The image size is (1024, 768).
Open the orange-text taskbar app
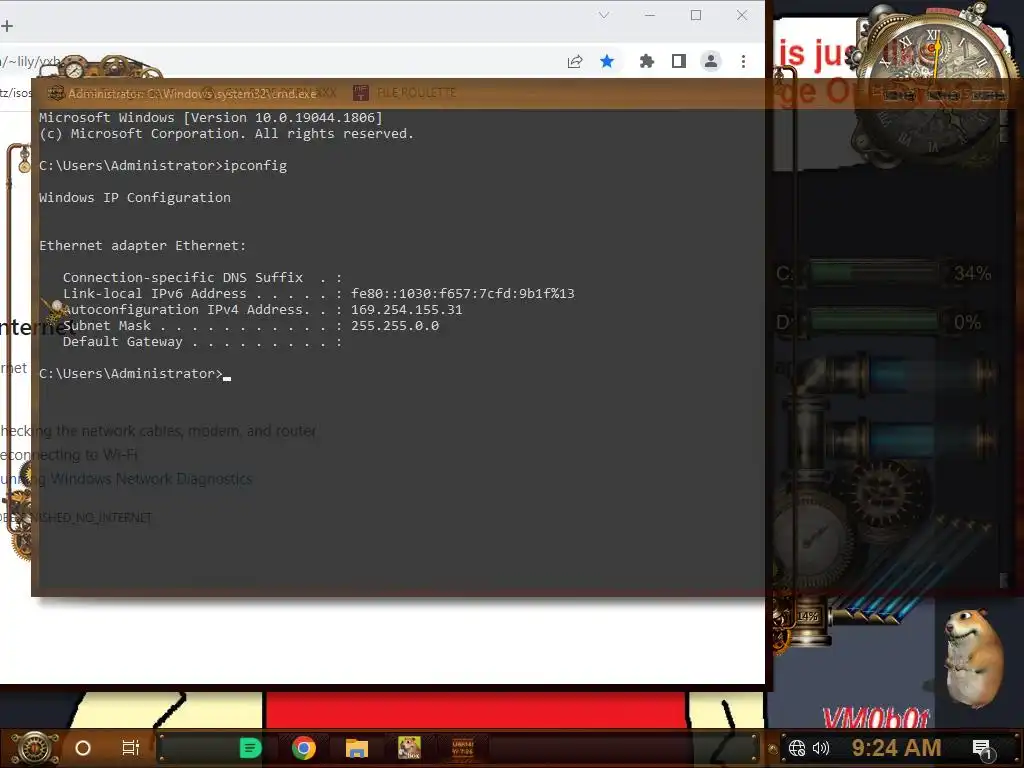(462, 748)
